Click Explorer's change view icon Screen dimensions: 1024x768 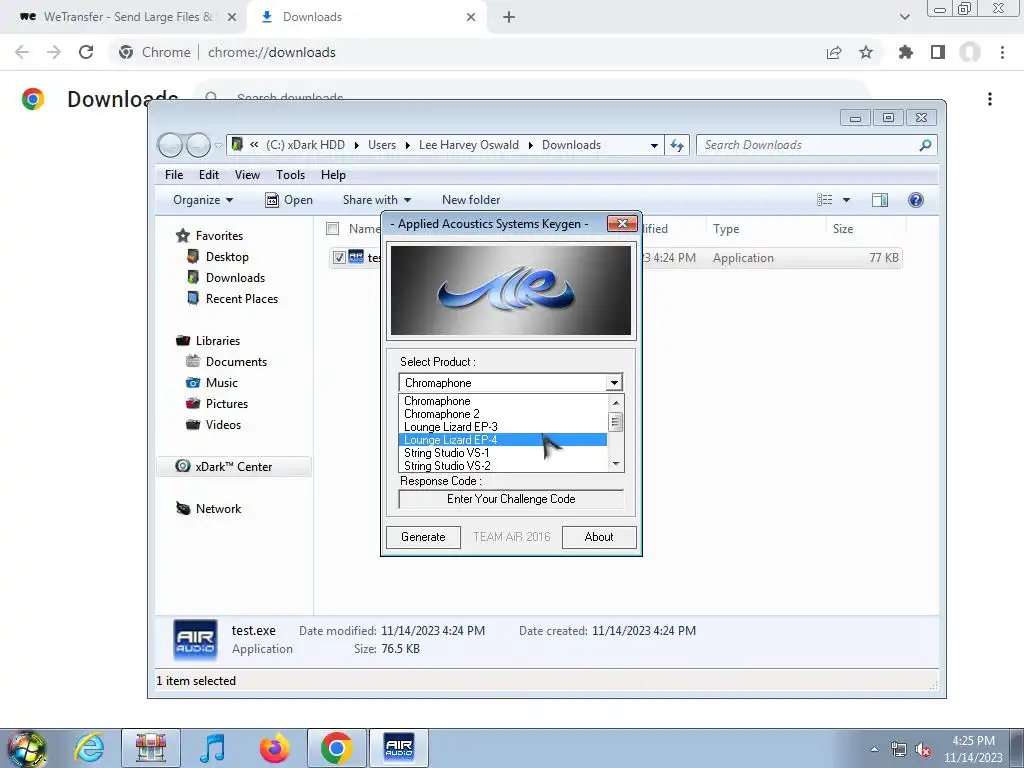click(x=825, y=200)
